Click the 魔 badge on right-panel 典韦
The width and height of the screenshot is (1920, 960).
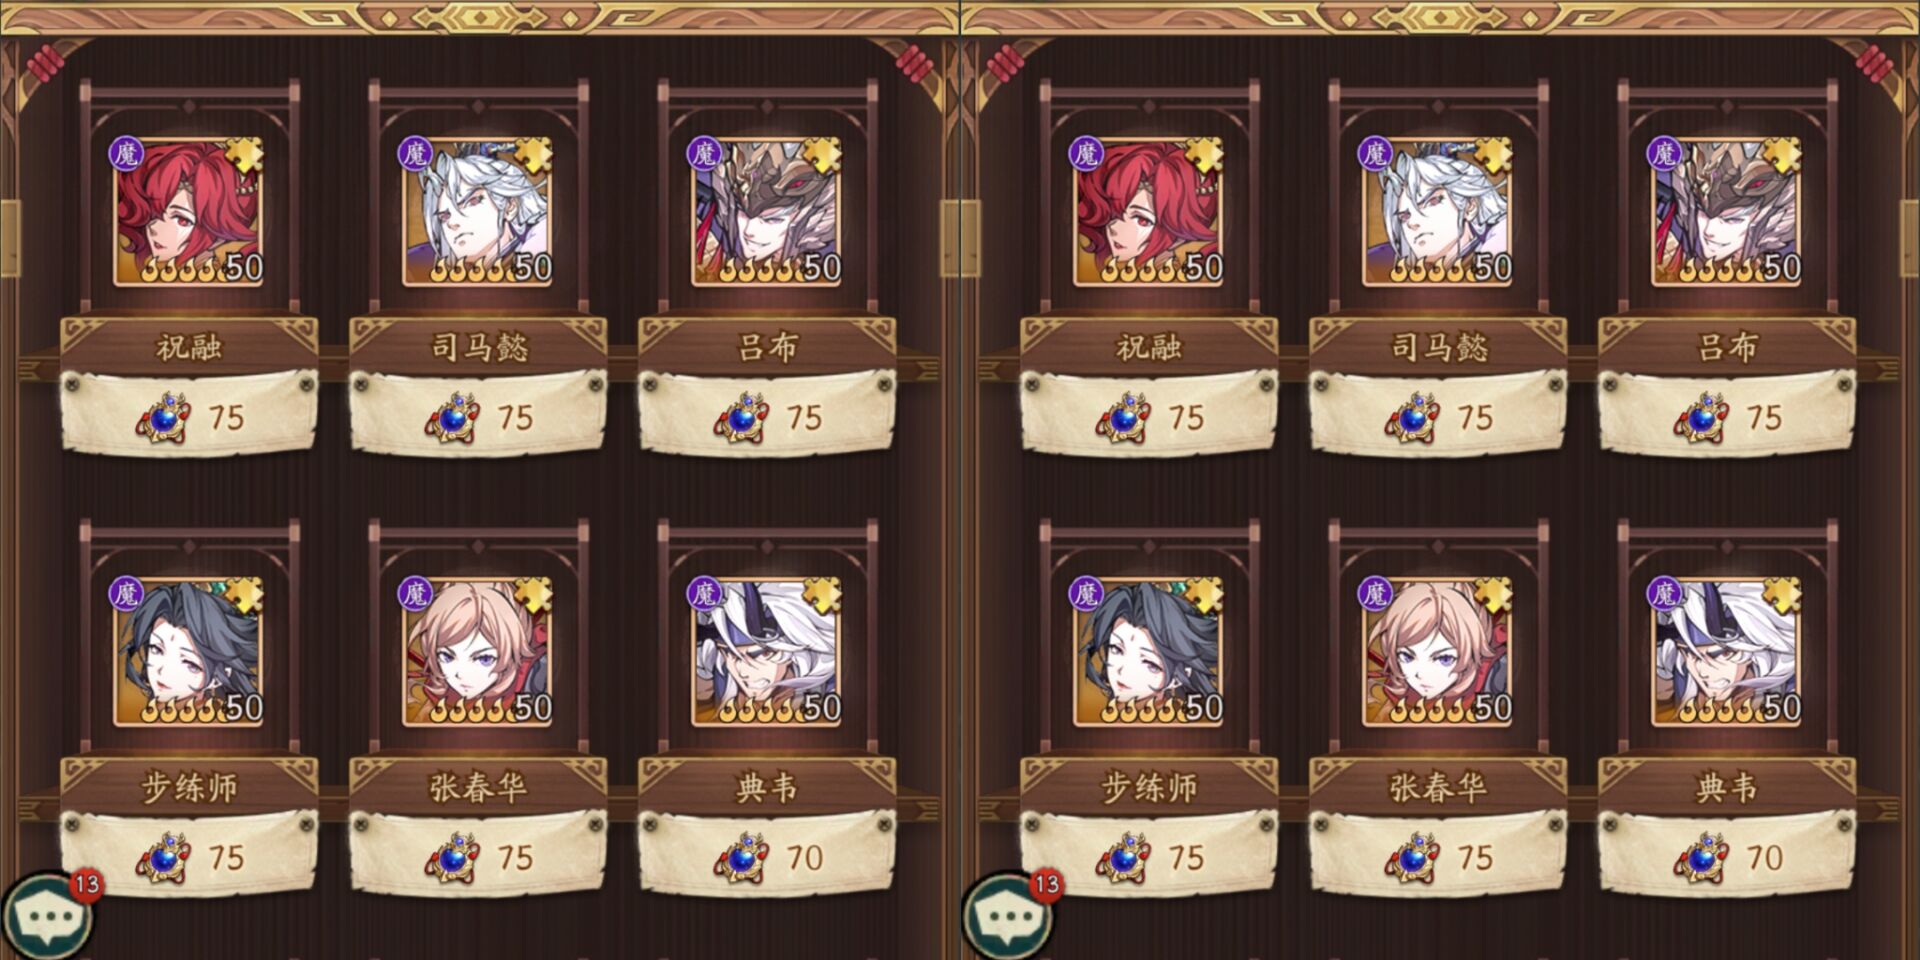click(1665, 594)
